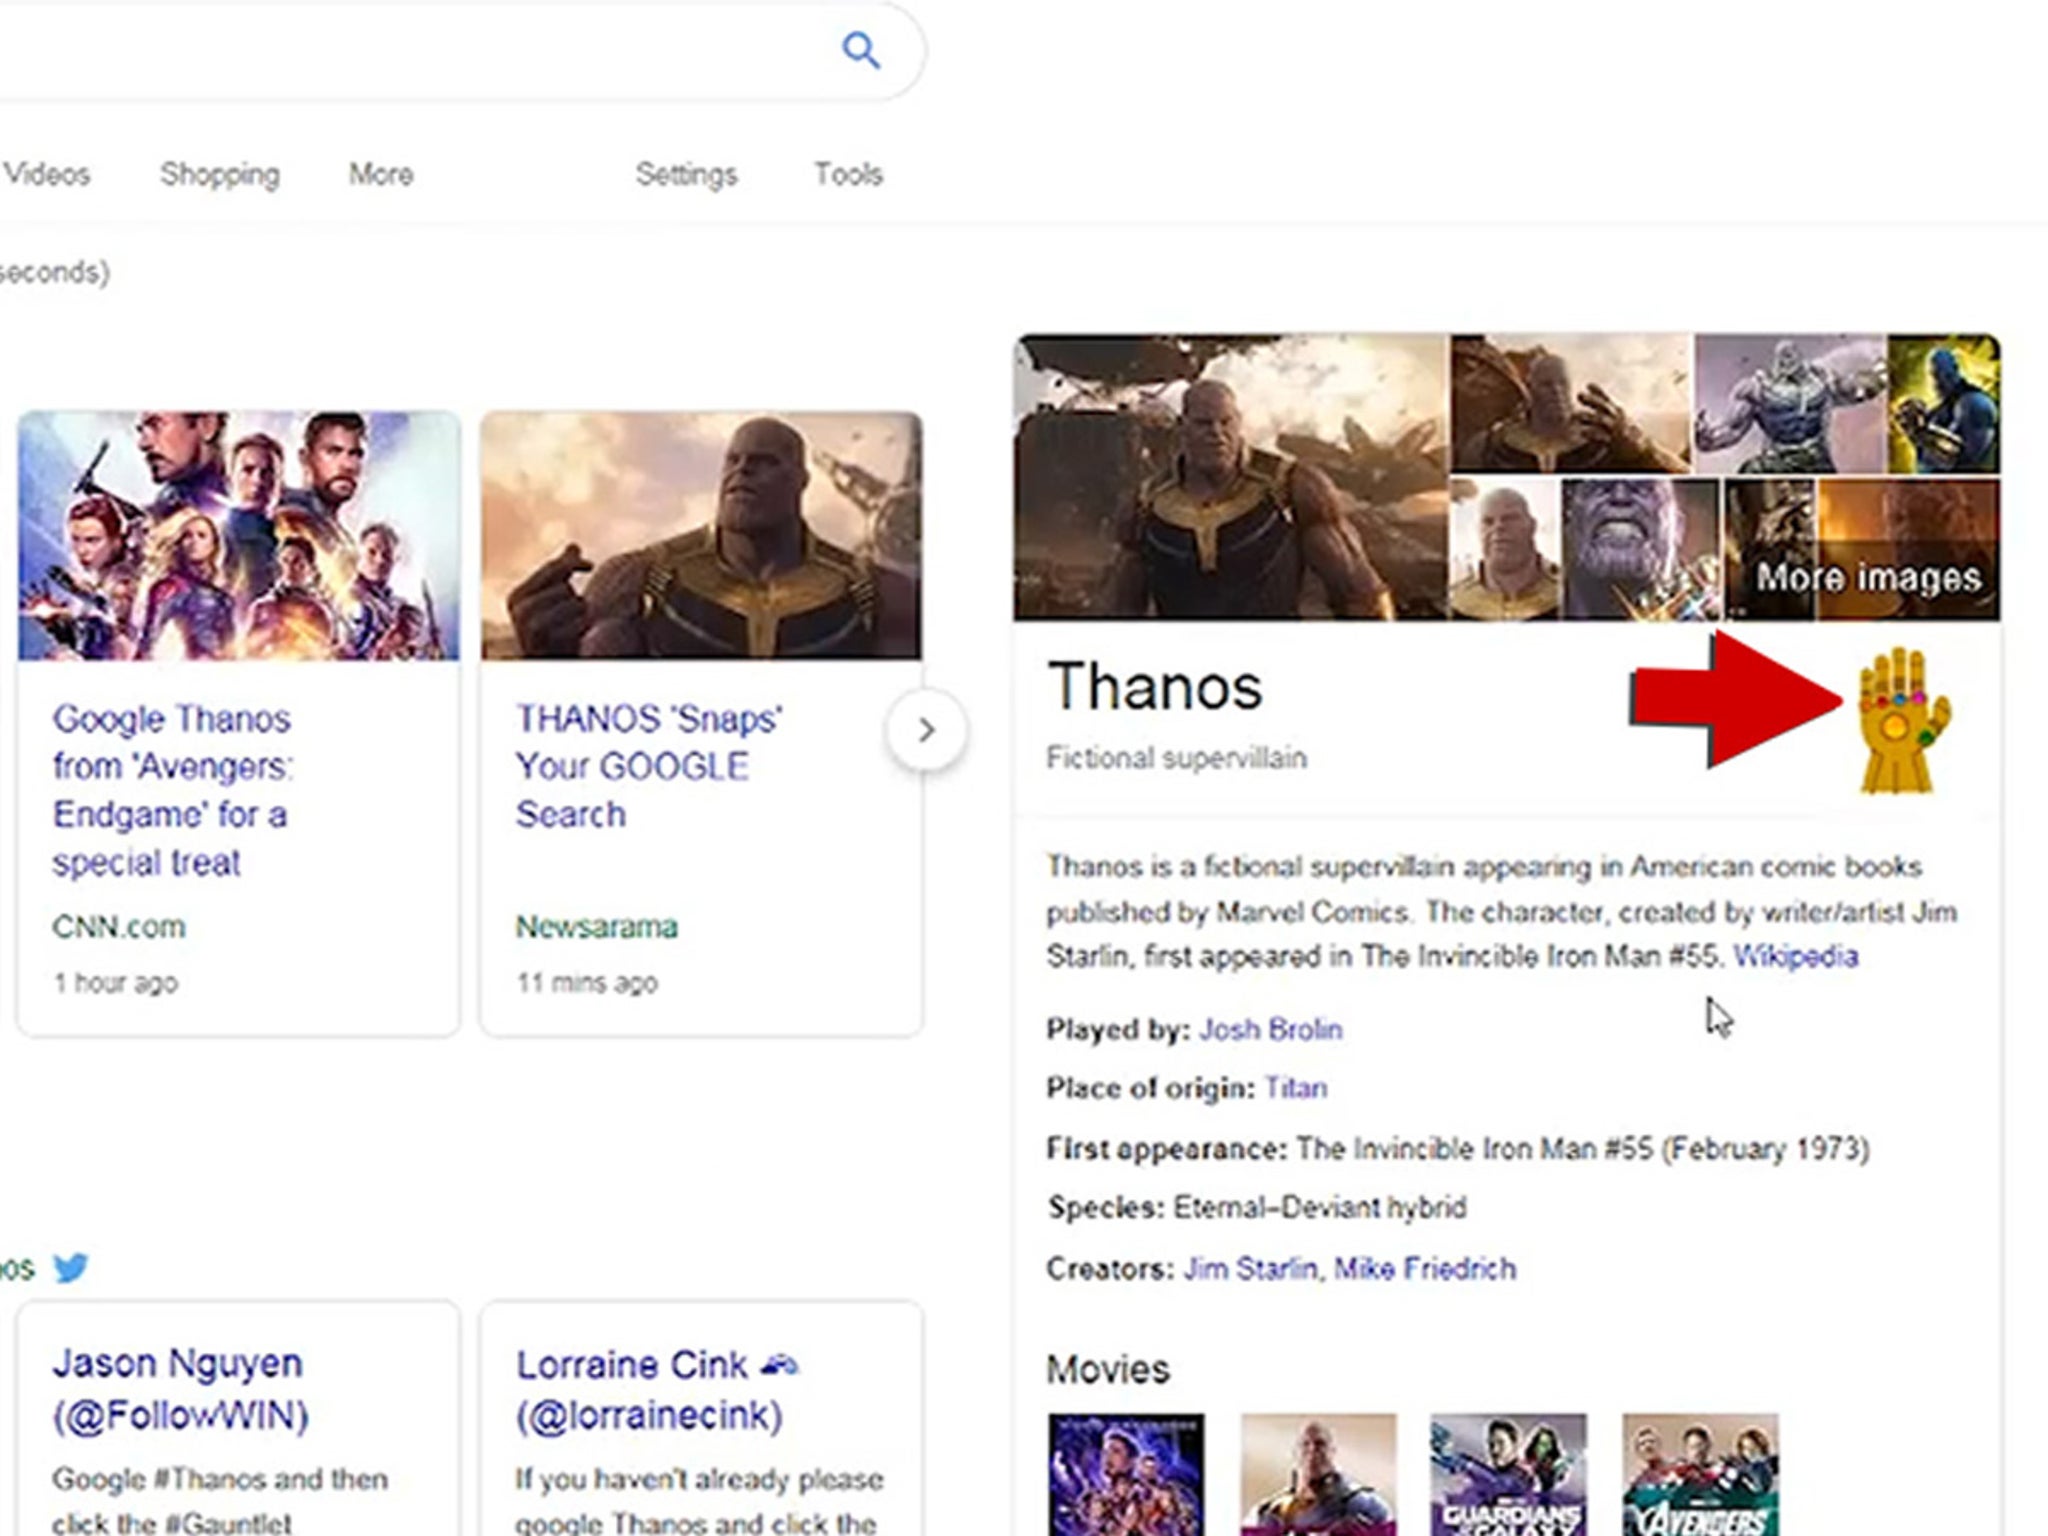The width and height of the screenshot is (2048, 1536).
Task: Click the '11 mins ago' timestamp
Action: 587,983
